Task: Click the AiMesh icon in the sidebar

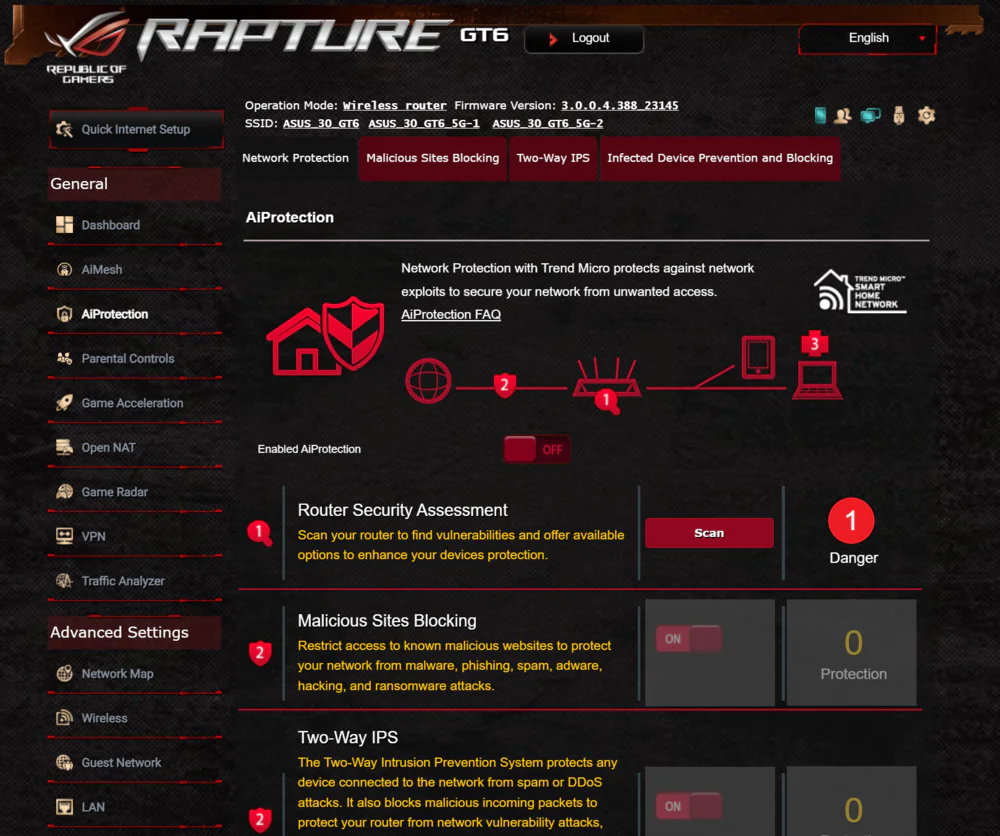Action: pyautogui.click(x=64, y=269)
